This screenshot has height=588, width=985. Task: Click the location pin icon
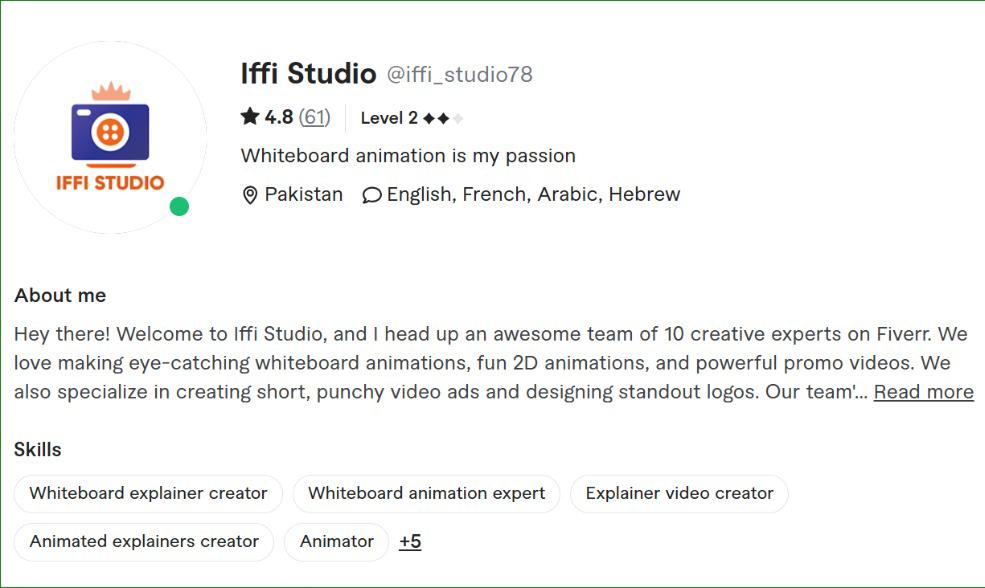(x=250, y=195)
